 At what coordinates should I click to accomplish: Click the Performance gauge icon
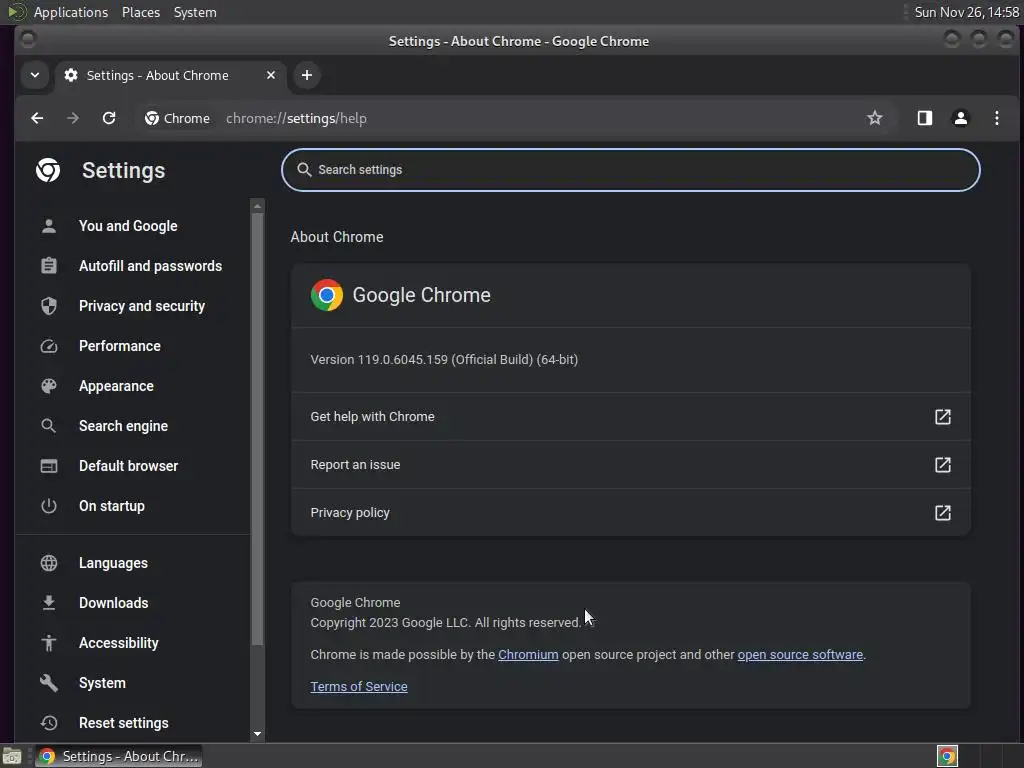pos(49,346)
